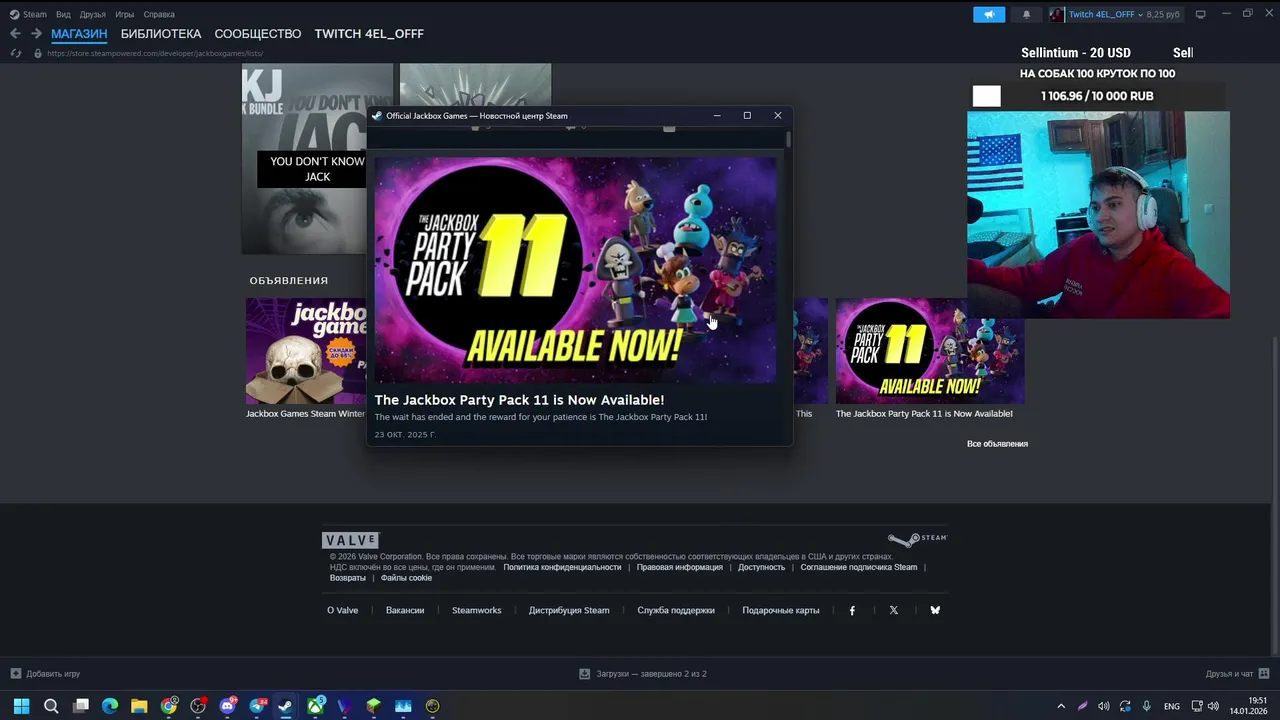Open the Windows Start menu
This screenshot has width=1280, height=720.
[x=21, y=706]
